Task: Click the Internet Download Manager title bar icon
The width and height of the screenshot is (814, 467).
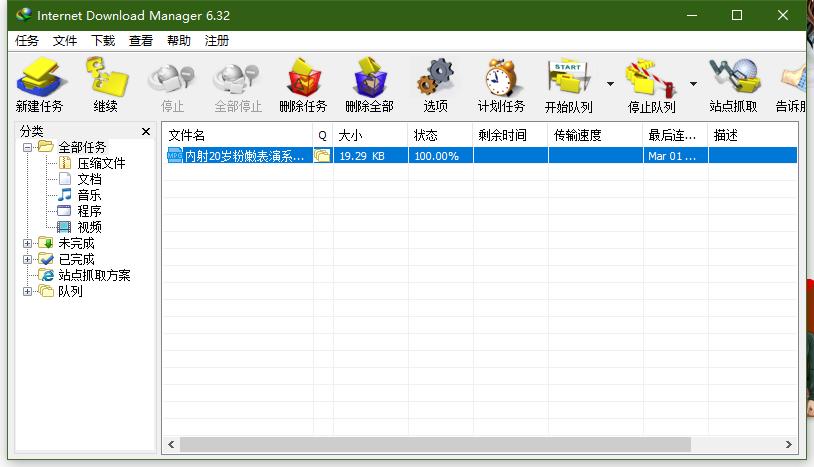Action: (23, 15)
